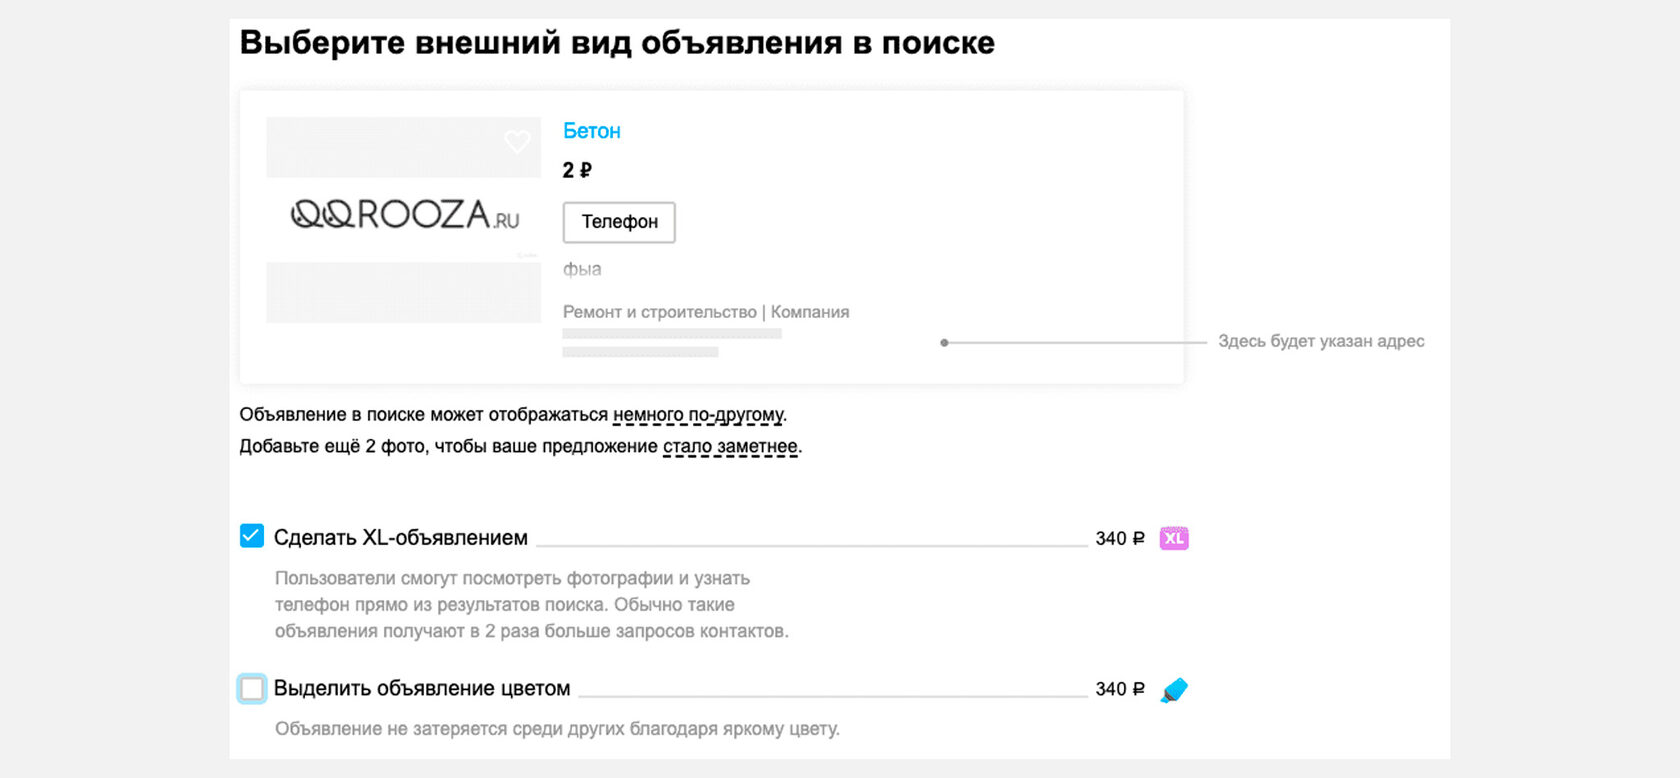Open the Бетон listing title link

[x=591, y=131]
